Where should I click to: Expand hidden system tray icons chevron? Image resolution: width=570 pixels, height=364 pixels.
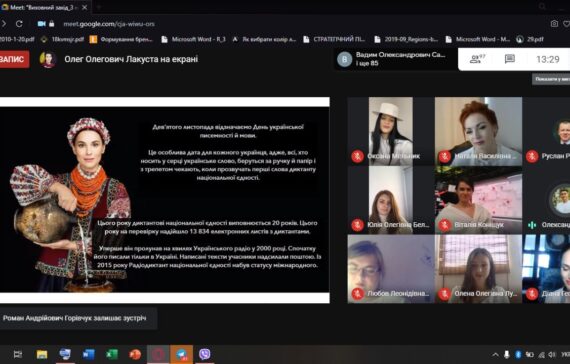[495, 354]
